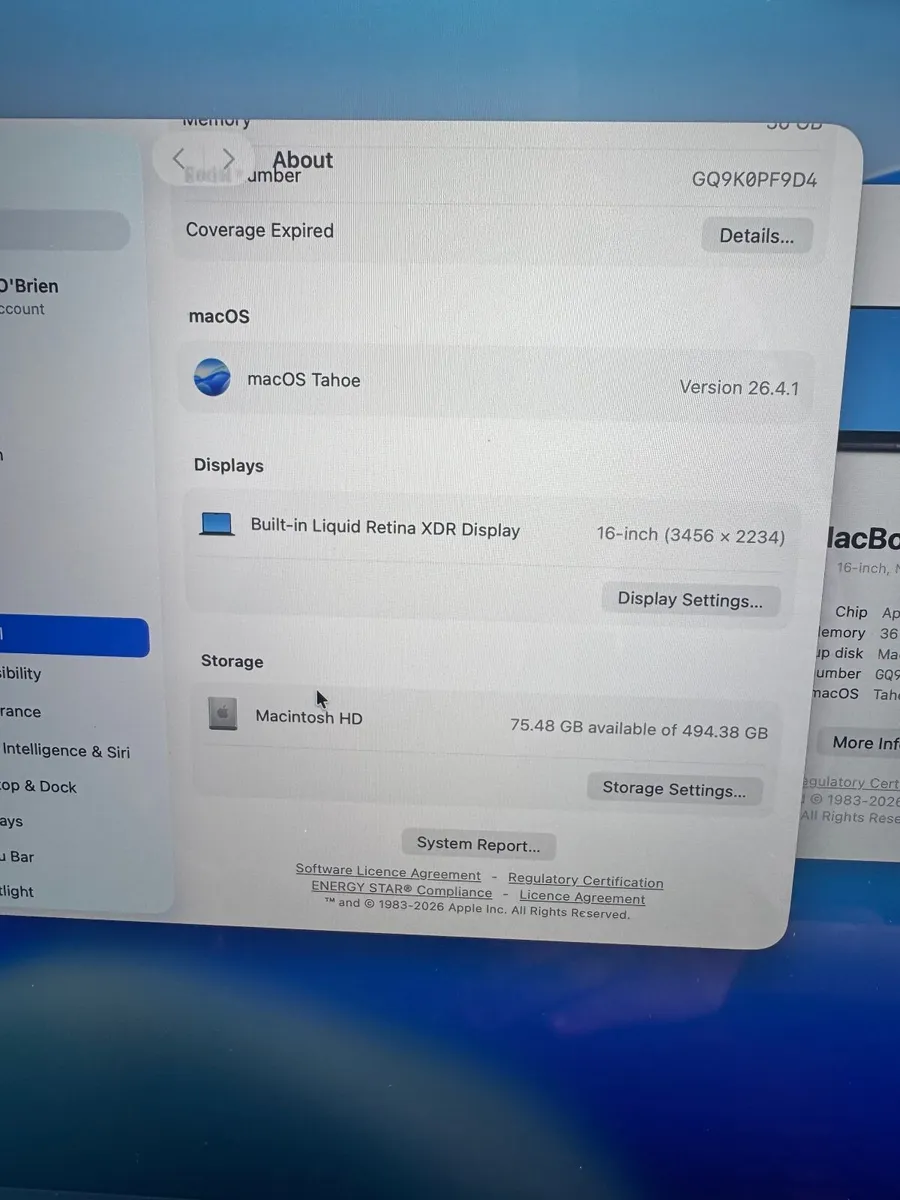Open the Licence Agreement link
900x1200 pixels.
click(582, 897)
